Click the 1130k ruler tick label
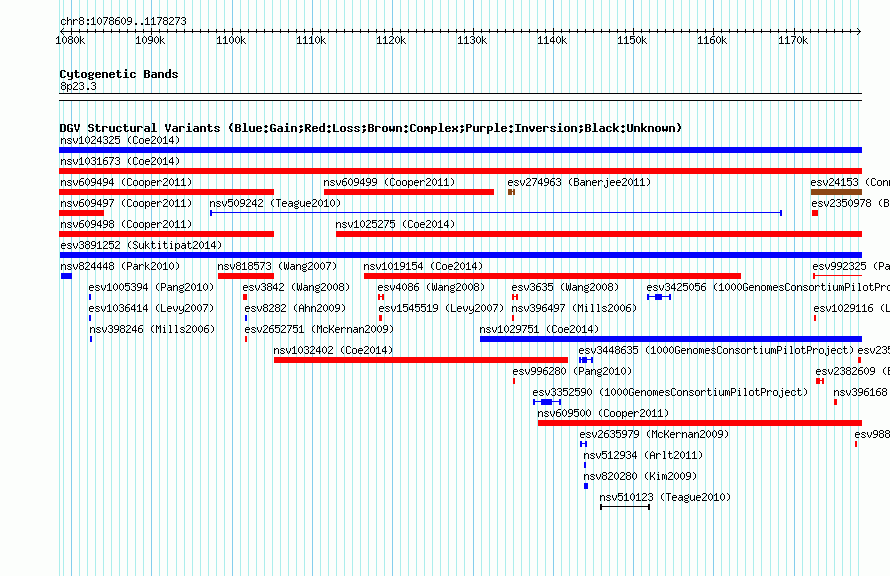The height and width of the screenshot is (576, 890). pos(472,40)
